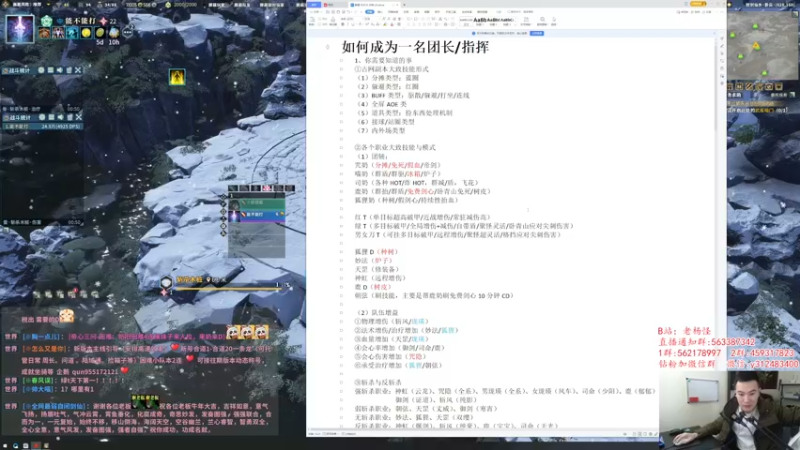Switch to 插入 ribbon tab in WPS
The image size is (800, 450).
pyautogui.click(x=380, y=12)
